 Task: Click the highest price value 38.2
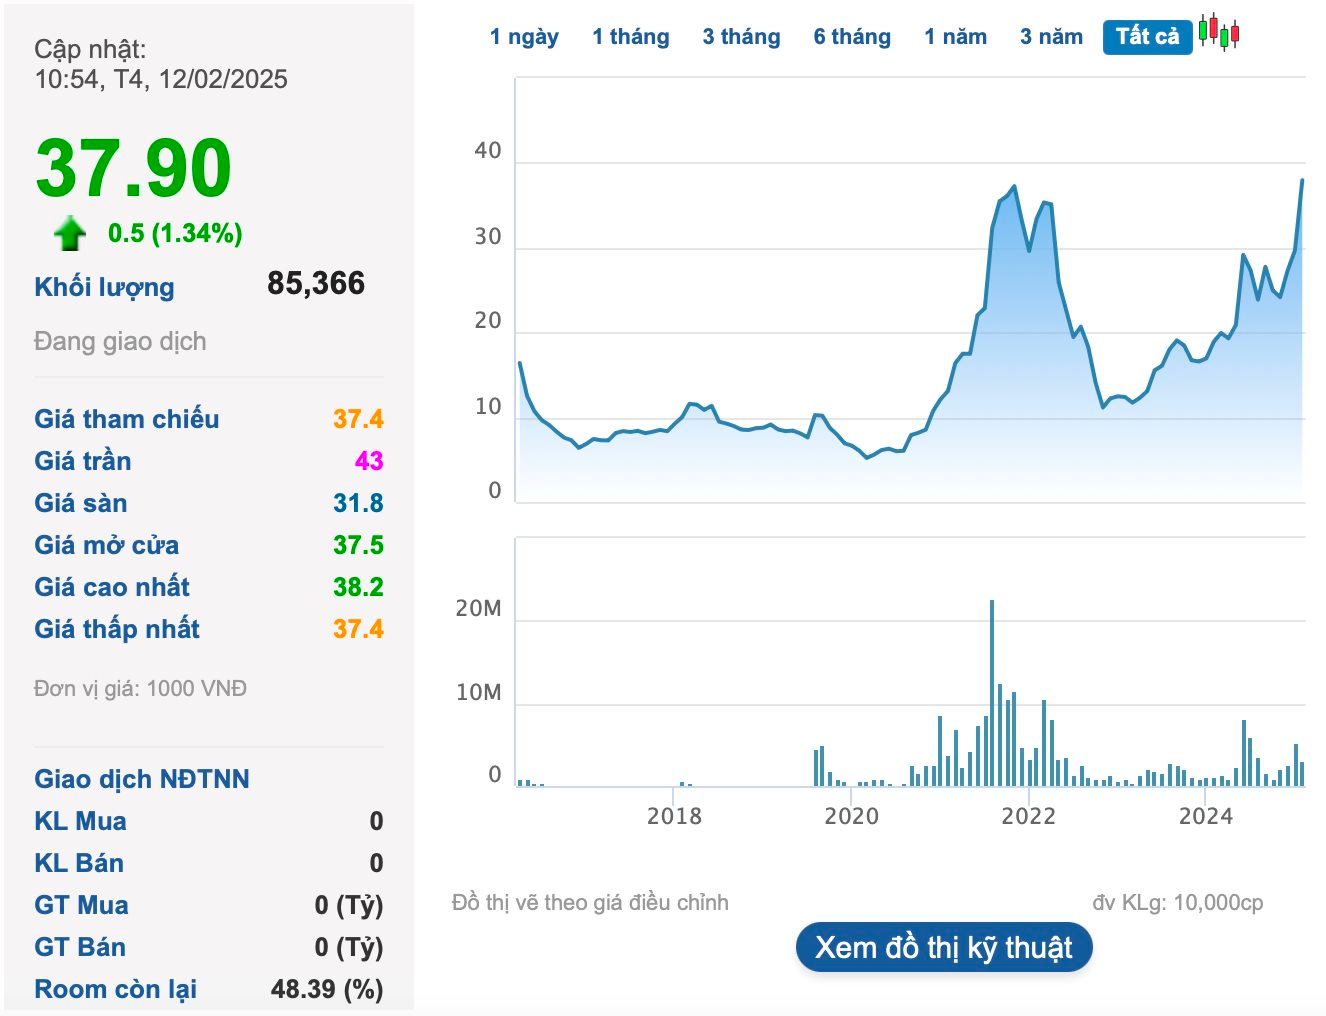click(358, 587)
